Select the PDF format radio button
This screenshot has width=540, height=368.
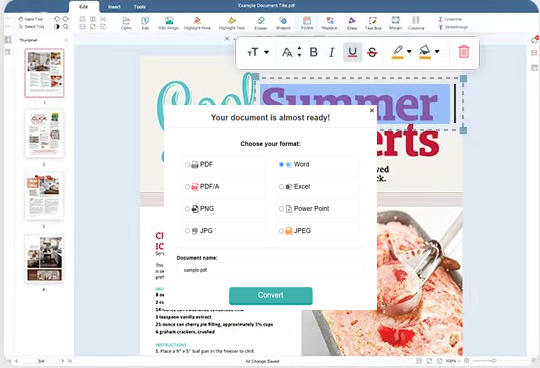point(187,165)
